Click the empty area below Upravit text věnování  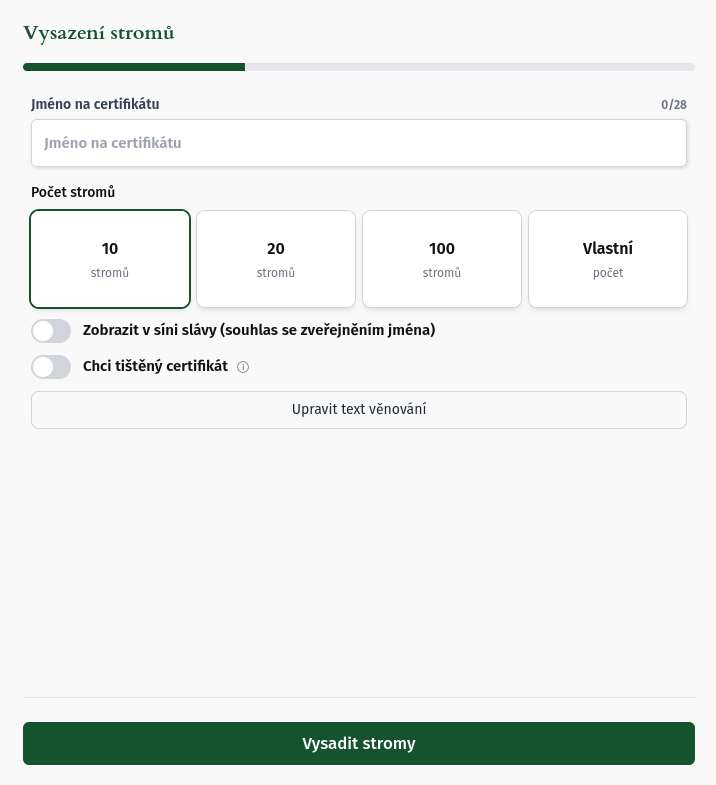359,560
